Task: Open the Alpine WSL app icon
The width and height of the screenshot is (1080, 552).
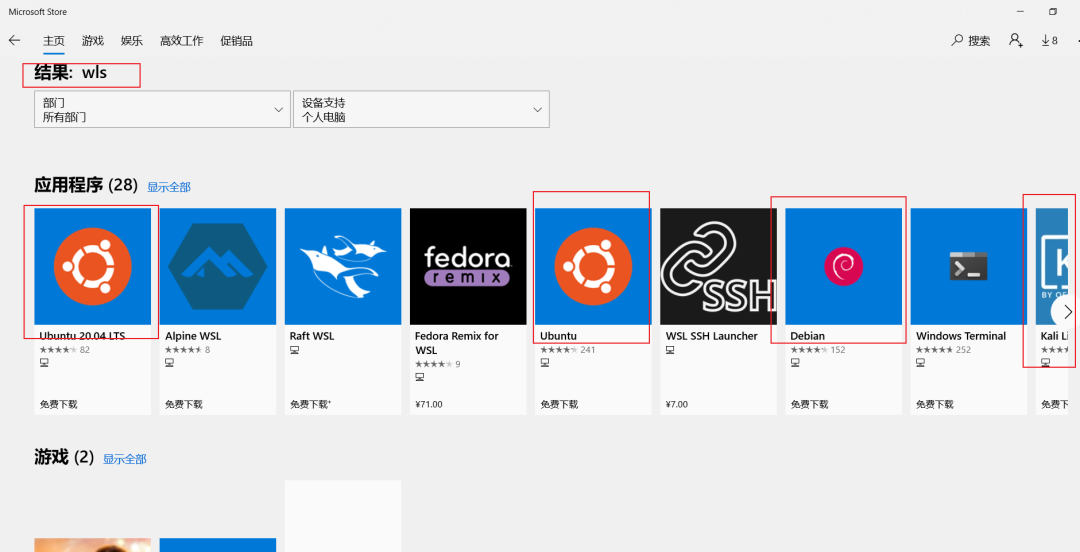Action: tap(218, 266)
